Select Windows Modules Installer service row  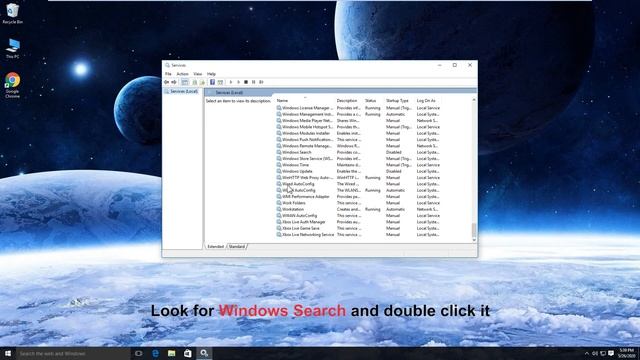tap(358, 133)
